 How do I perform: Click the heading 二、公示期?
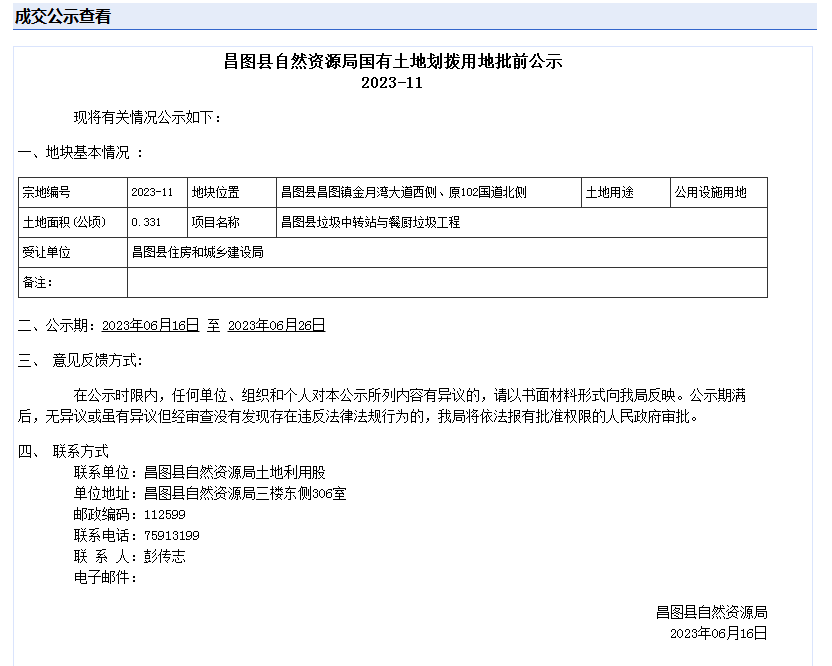point(57,325)
